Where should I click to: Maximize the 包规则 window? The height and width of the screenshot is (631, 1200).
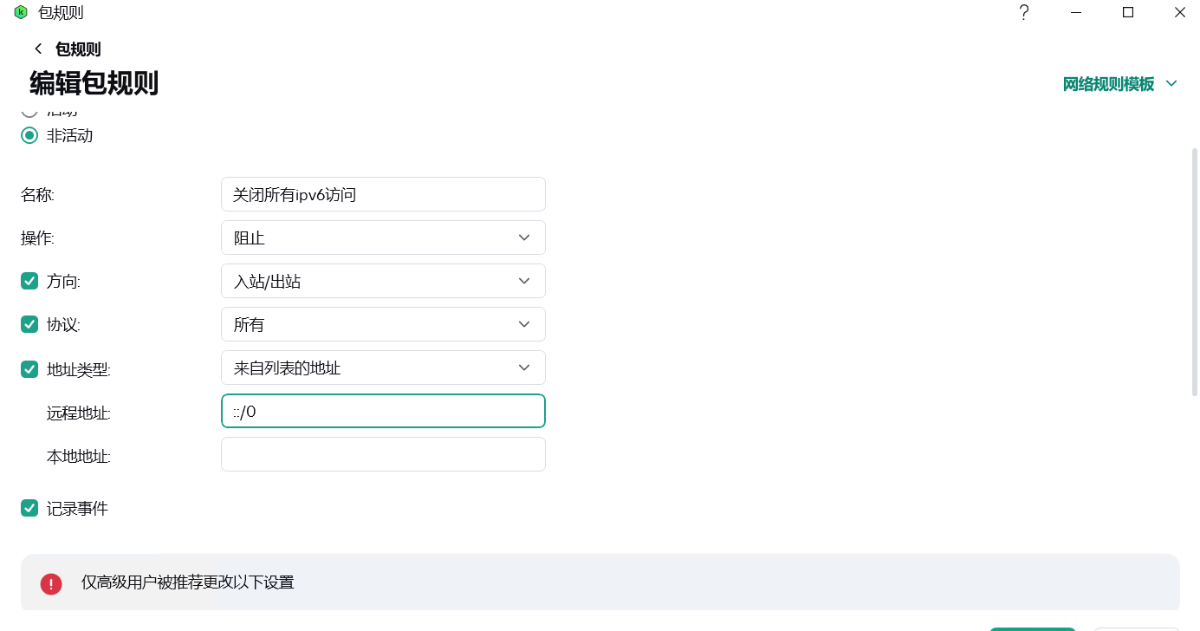pos(1128,13)
